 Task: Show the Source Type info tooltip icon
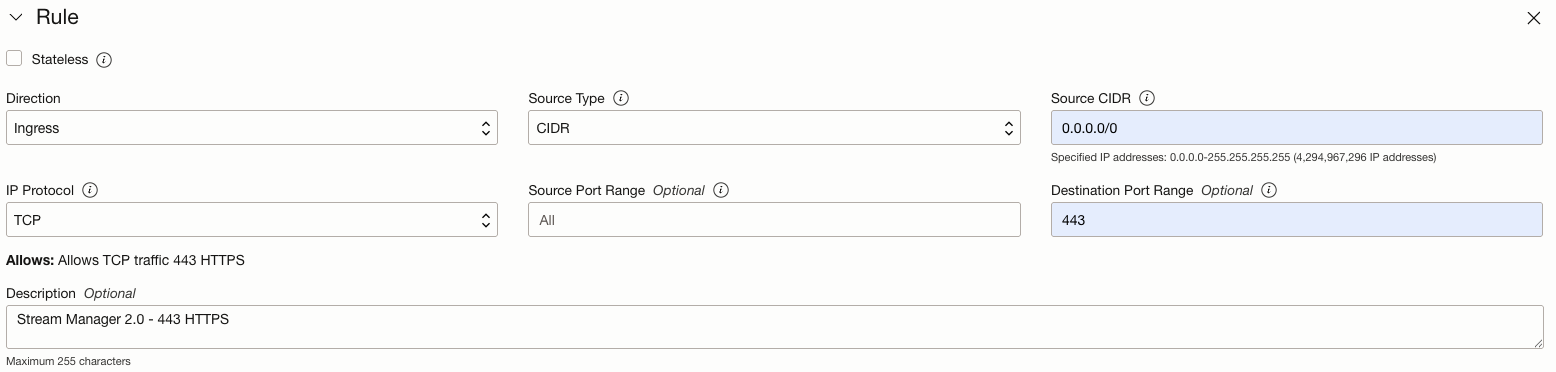pos(621,98)
